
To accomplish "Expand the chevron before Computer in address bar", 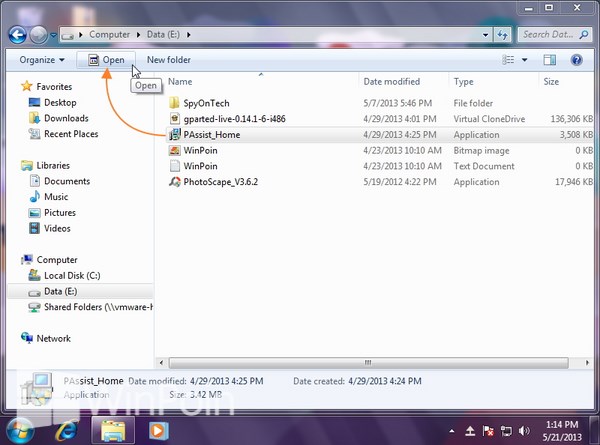I will click(x=81, y=35).
